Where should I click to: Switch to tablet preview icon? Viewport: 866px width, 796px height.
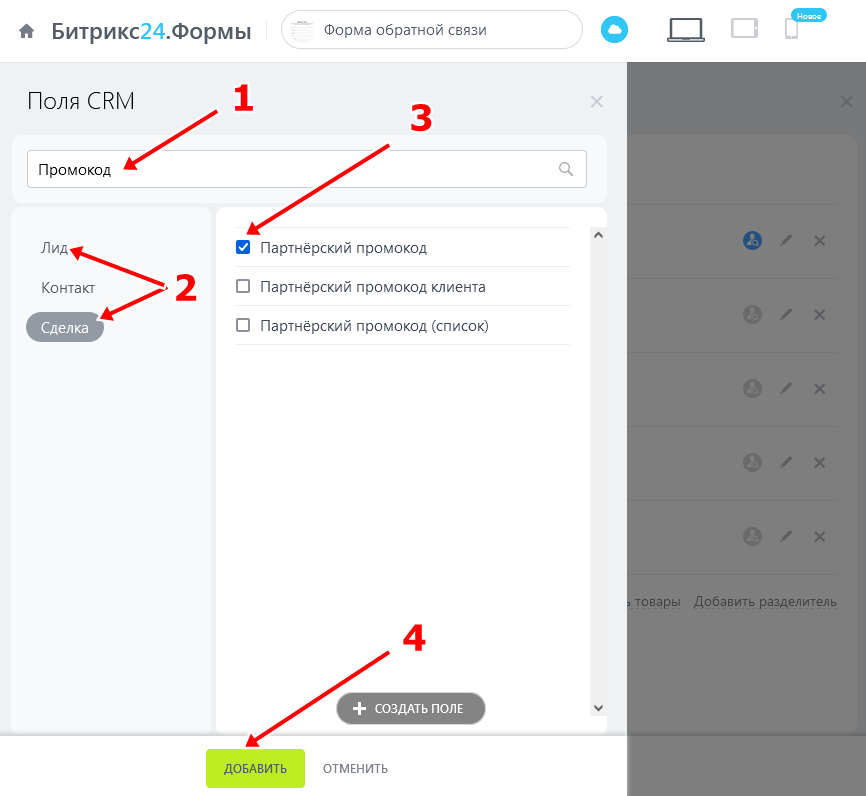tap(744, 28)
